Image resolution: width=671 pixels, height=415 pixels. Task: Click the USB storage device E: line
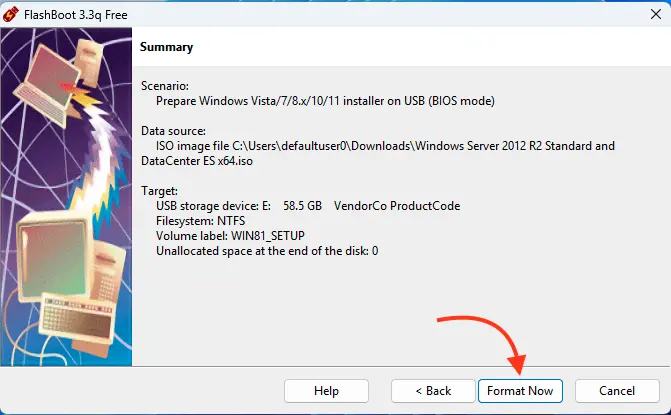pos(308,206)
